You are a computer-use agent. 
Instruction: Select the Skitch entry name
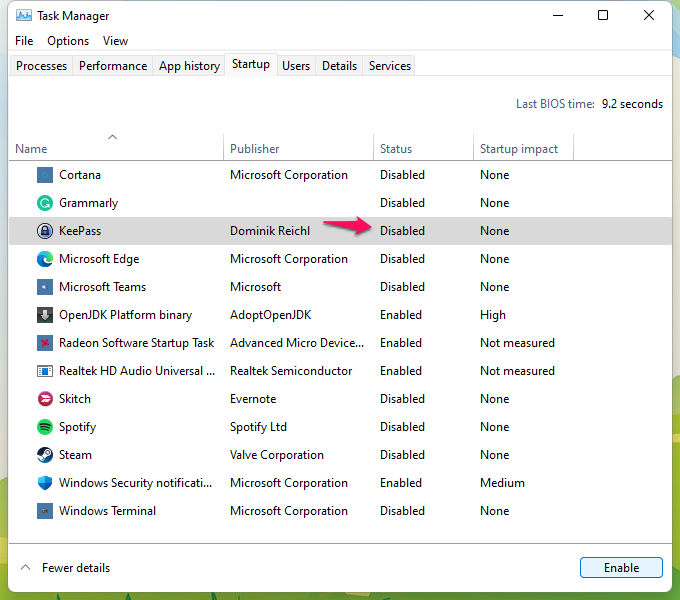[x=75, y=399]
